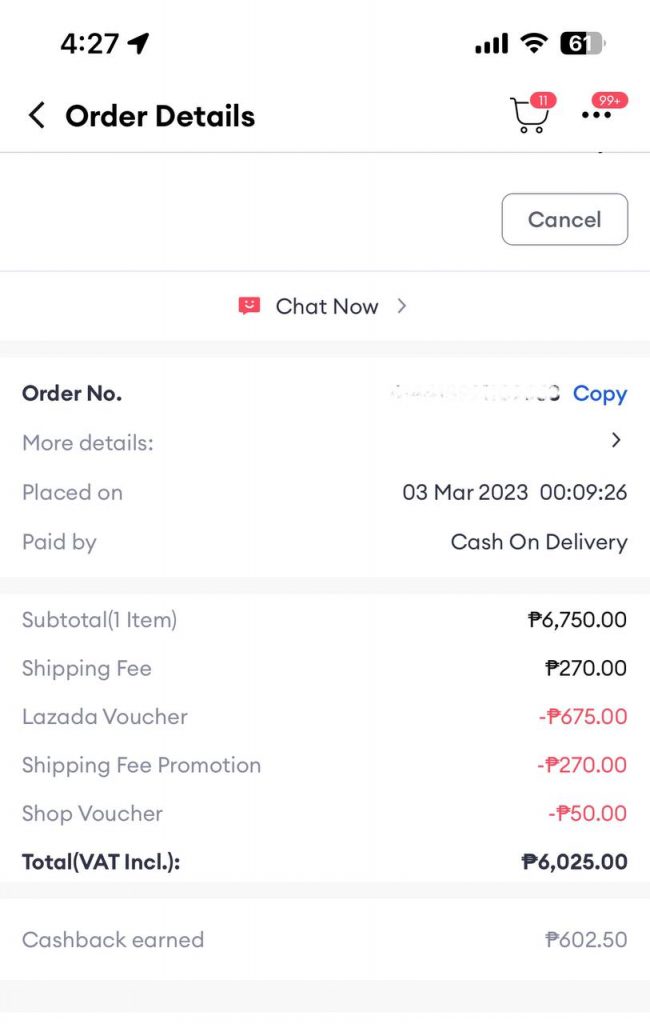Image resolution: width=650 pixels, height=1024 pixels.
Task: Go back using the arrow beside Order Details
Action: (x=37, y=116)
